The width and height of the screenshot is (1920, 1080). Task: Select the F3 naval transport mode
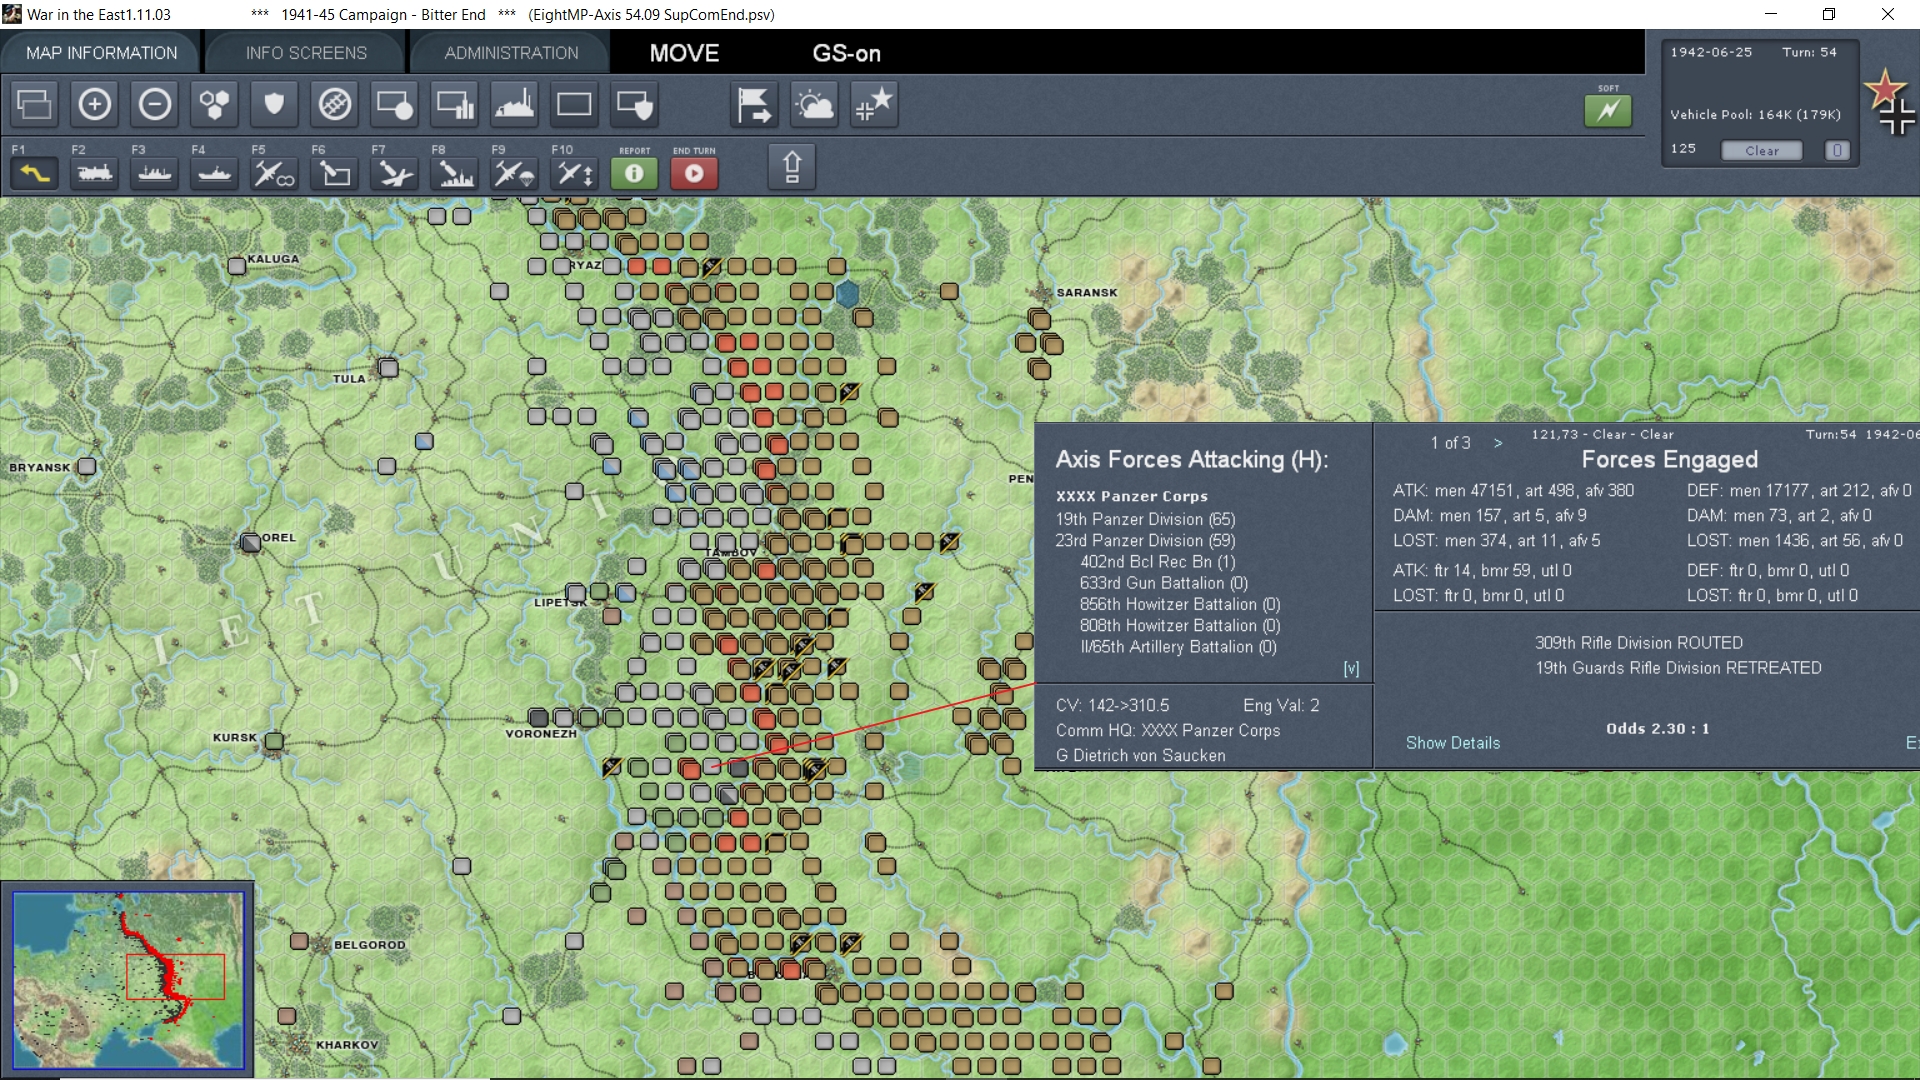[155, 173]
